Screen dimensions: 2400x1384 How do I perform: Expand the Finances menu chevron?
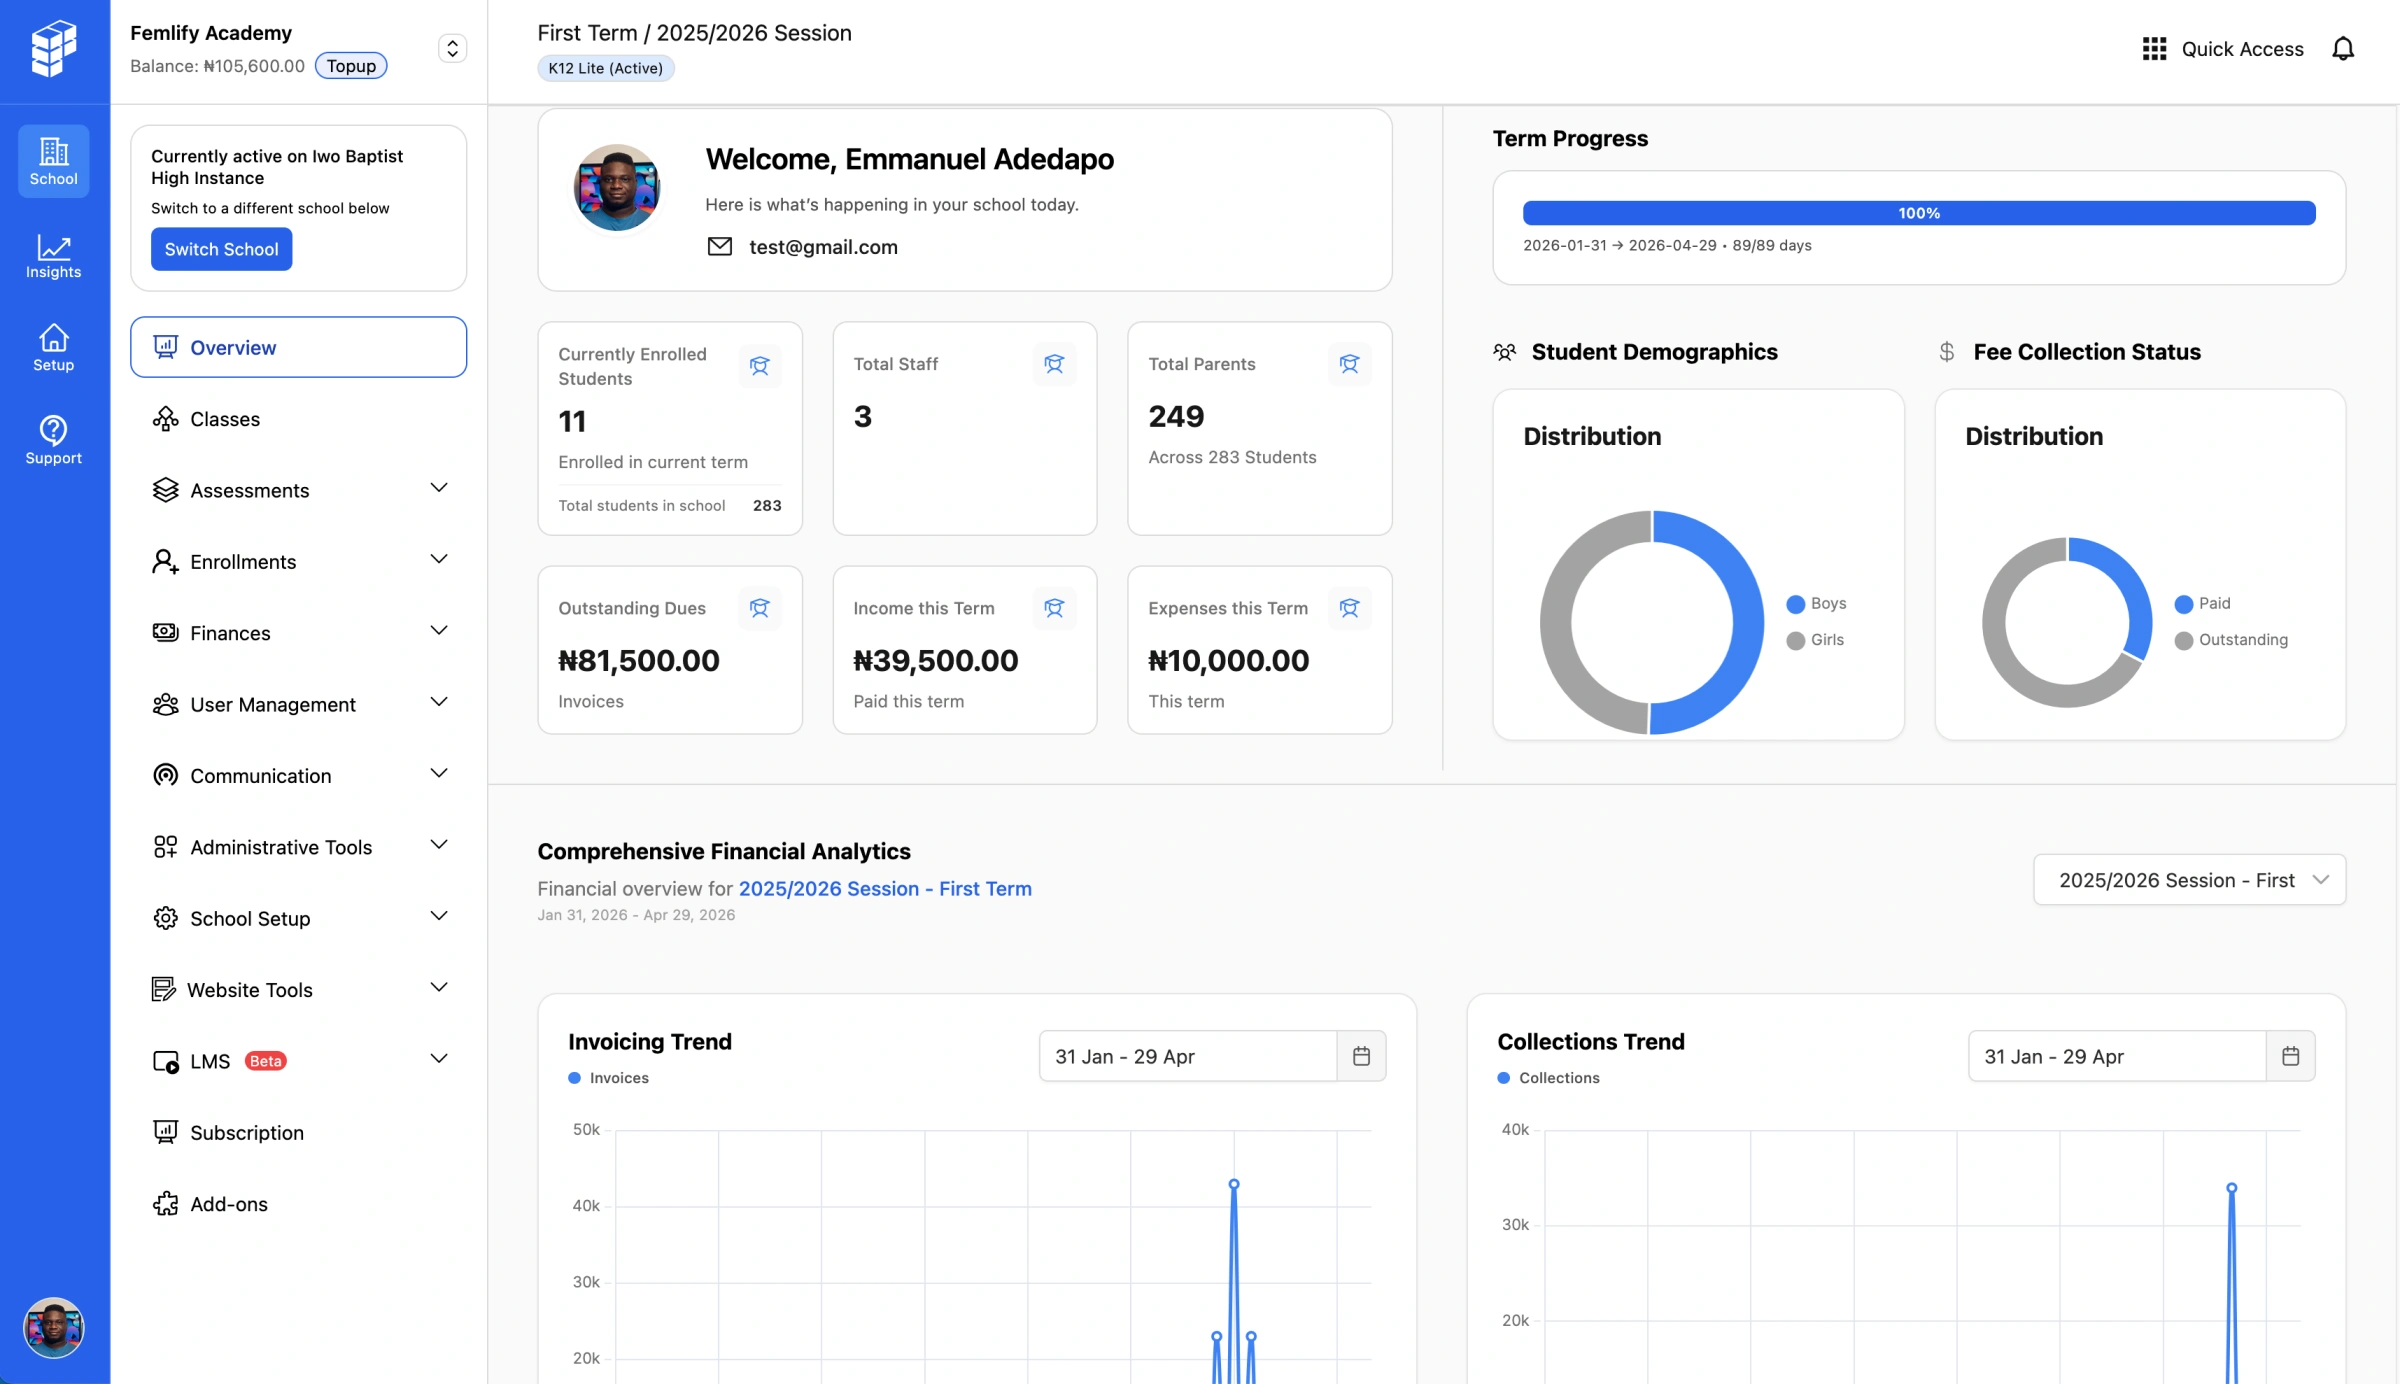pos(438,631)
